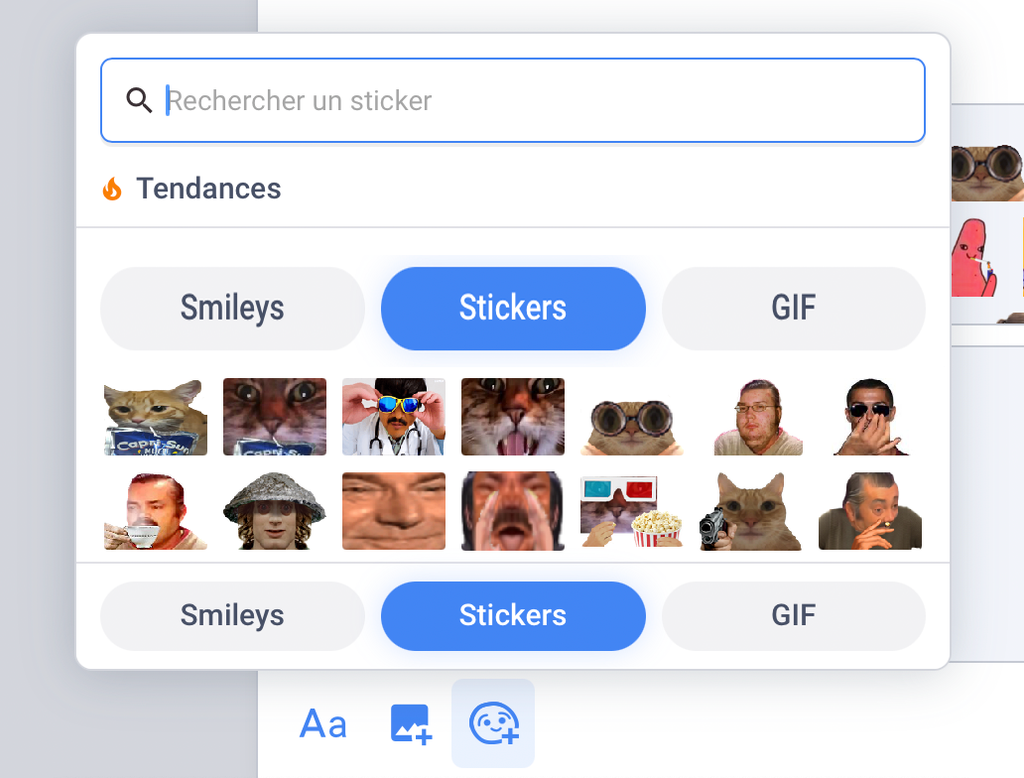Choose the 3D glasses popcorn cat sticker

pyautogui.click(x=632, y=511)
